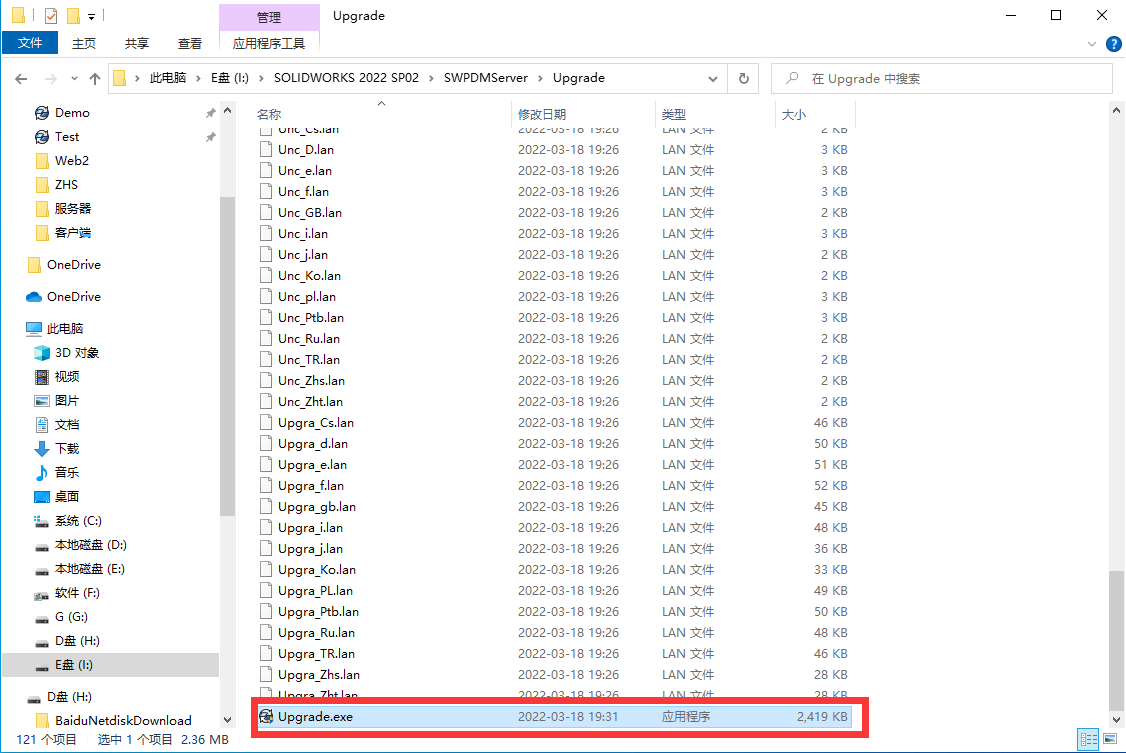Expand the SWPDMServer breadcrumb chevron
The width and height of the screenshot is (1126, 753).
(541, 78)
